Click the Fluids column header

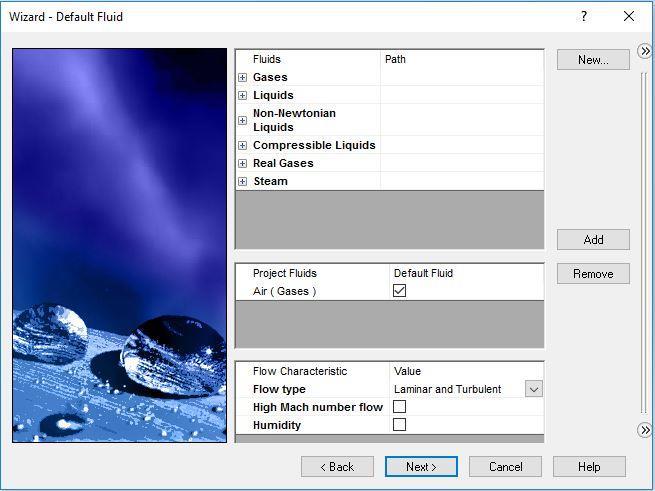pyautogui.click(x=267, y=59)
